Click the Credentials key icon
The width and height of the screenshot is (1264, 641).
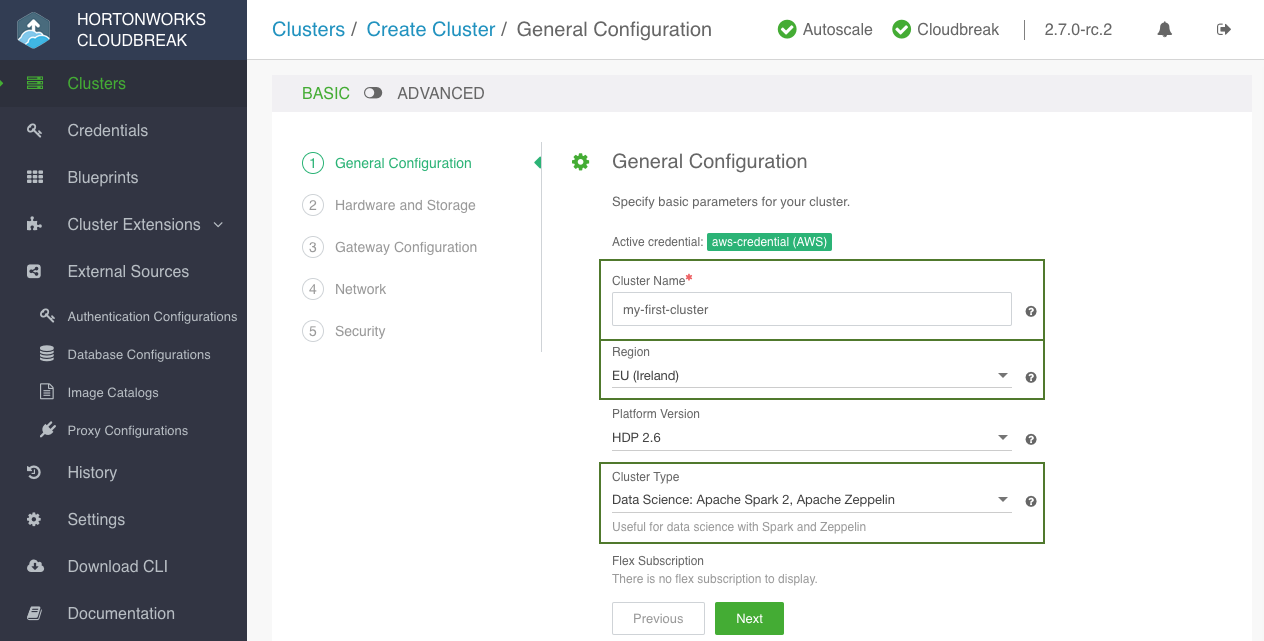(35, 130)
